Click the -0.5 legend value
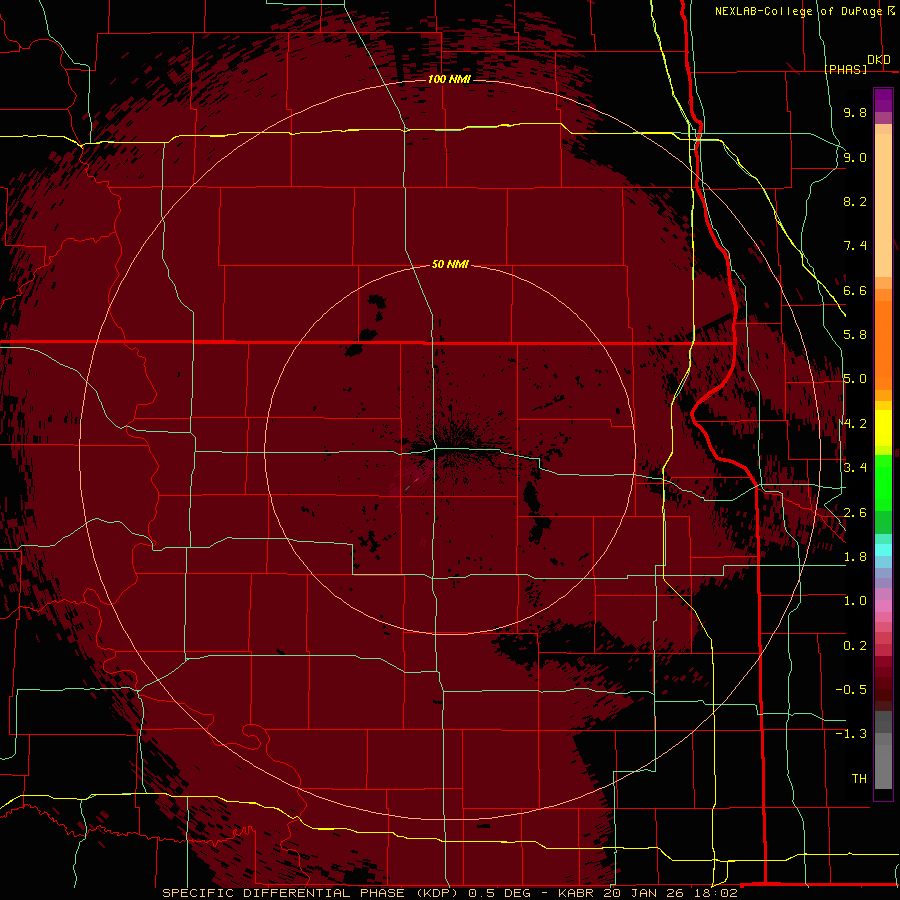Image resolution: width=900 pixels, height=900 pixels. [x=851, y=690]
